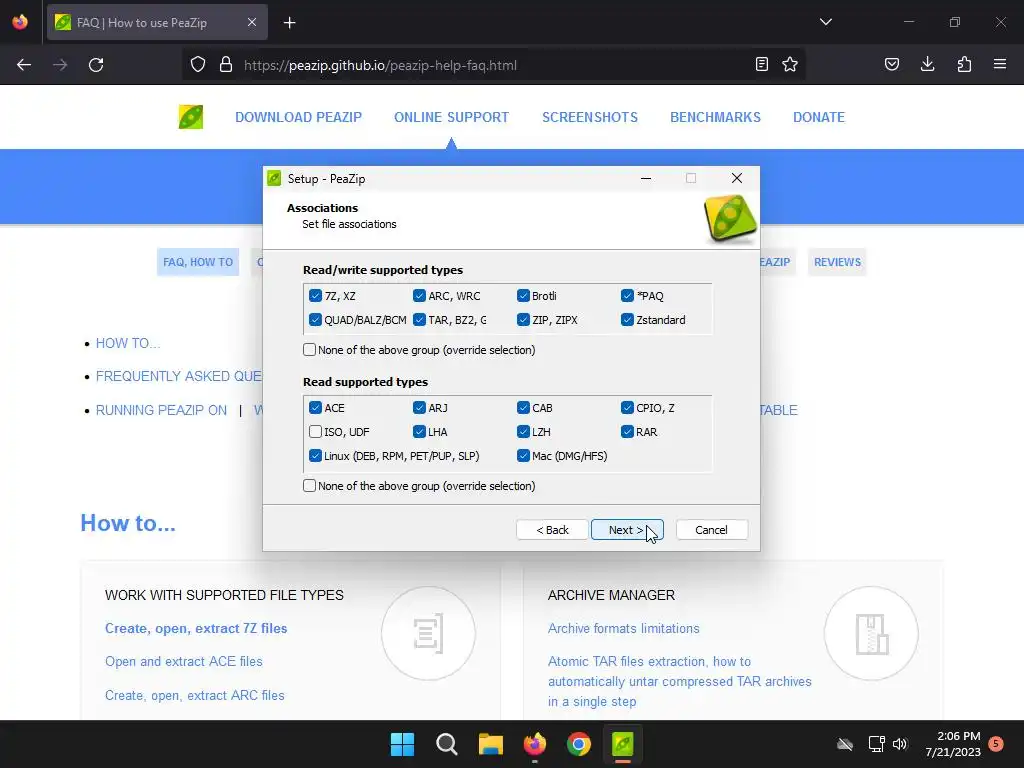Open ONLINE SUPPORT menu item

(451, 117)
